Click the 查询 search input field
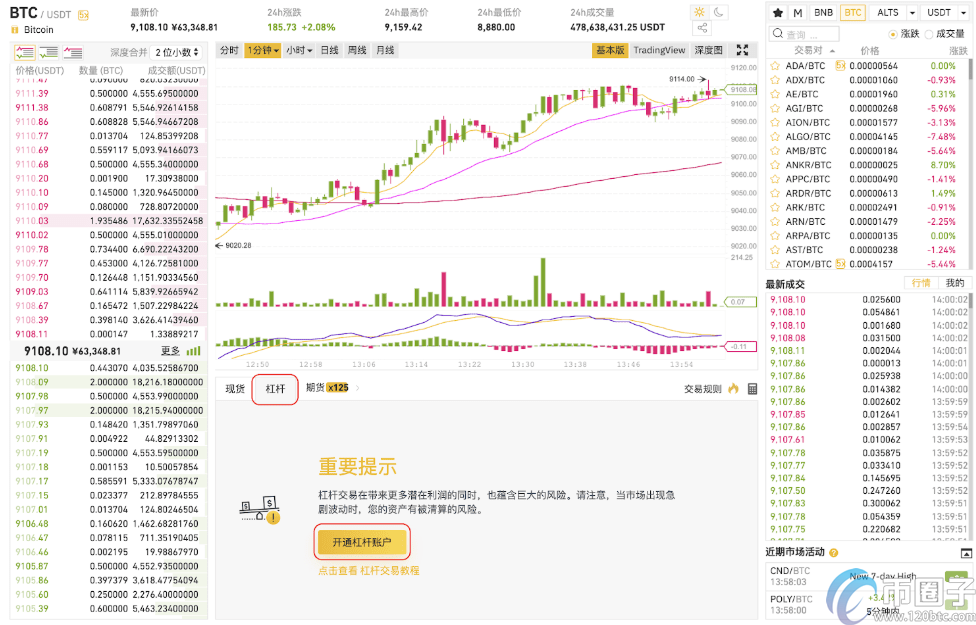 click(x=804, y=32)
